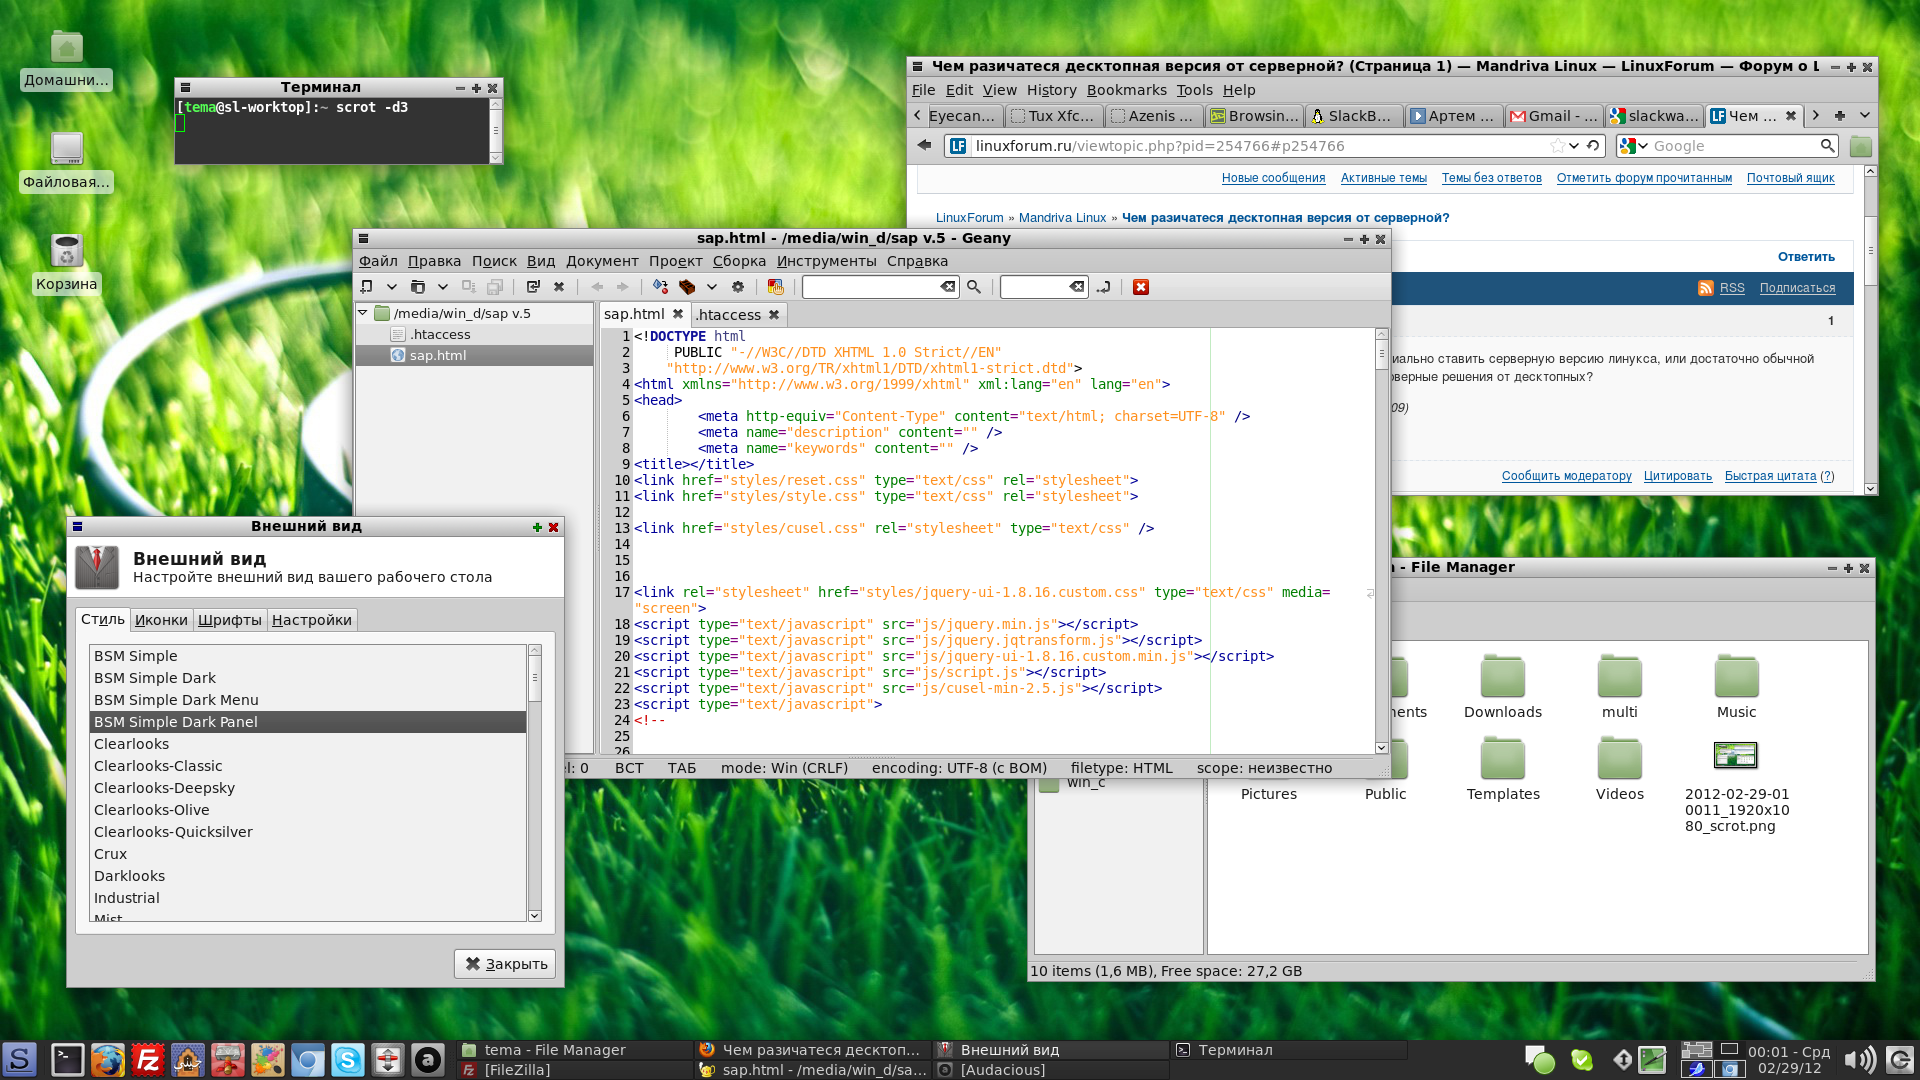Click the build brick icon in Geany toolbar
The width and height of the screenshot is (1920, 1080).
tap(687, 287)
